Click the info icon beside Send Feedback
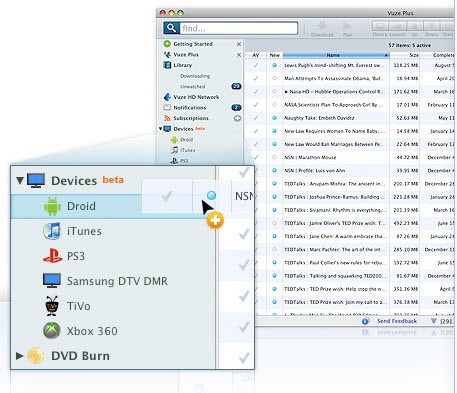Screen dimensions: 457x393 [366, 321]
